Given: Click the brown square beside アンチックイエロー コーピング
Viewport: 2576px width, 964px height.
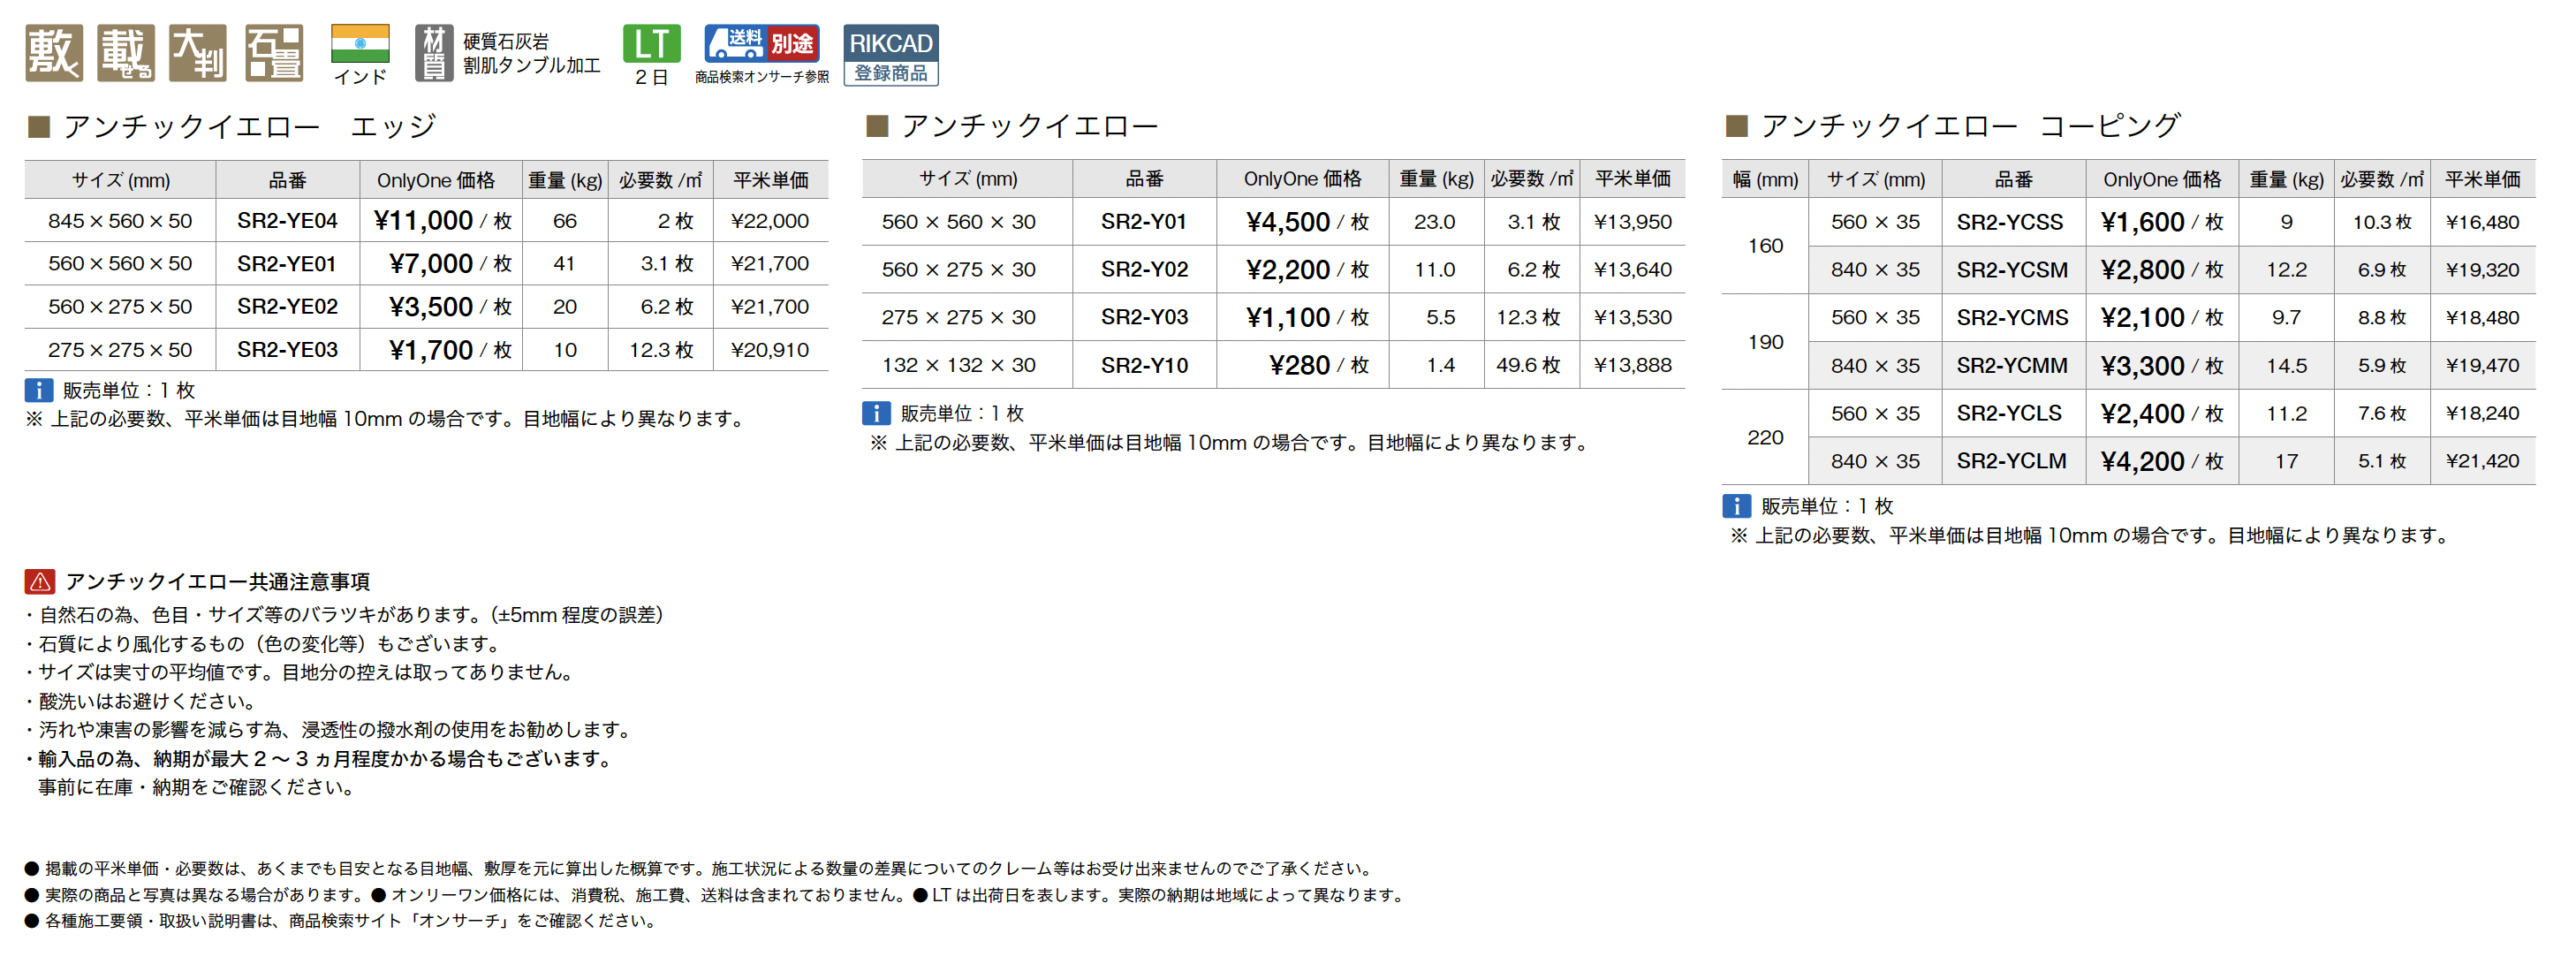Looking at the screenshot, I should pos(1736,126).
